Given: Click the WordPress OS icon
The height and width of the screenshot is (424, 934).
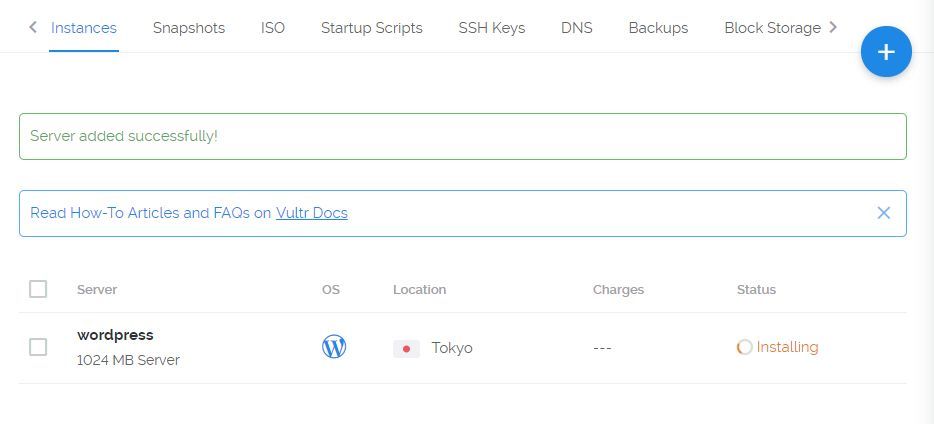Looking at the screenshot, I should coord(334,347).
